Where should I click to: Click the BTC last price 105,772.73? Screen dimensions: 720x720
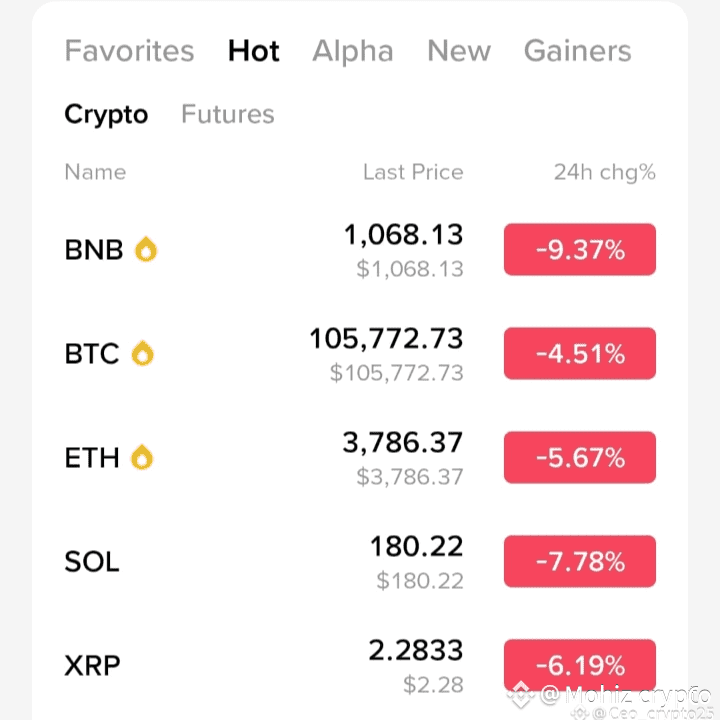point(386,339)
